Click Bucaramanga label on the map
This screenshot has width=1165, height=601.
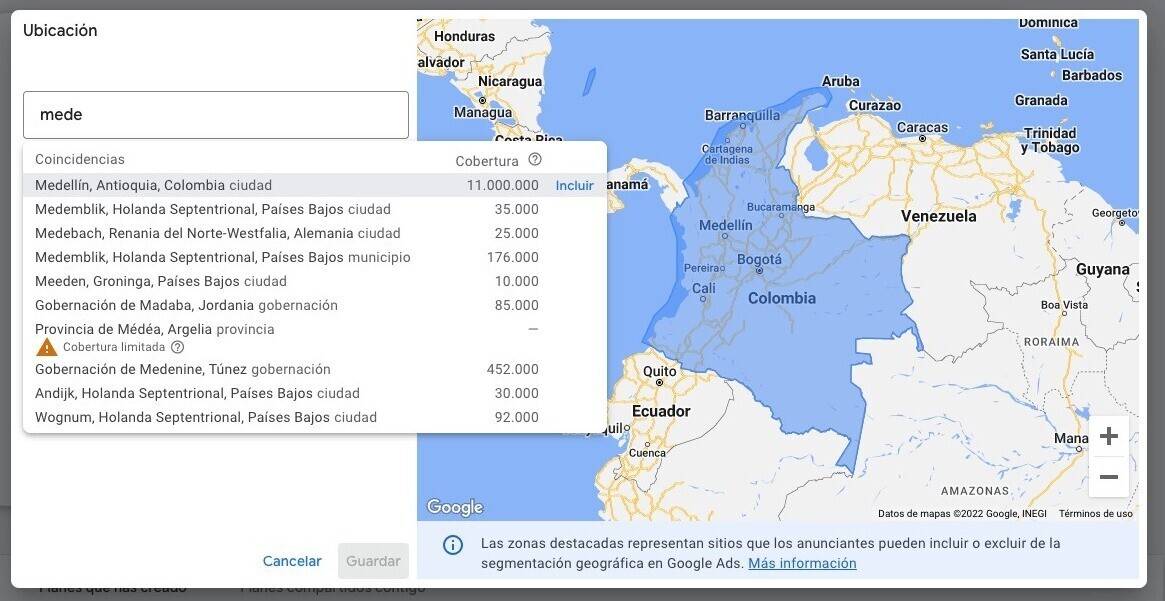pyautogui.click(x=781, y=207)
